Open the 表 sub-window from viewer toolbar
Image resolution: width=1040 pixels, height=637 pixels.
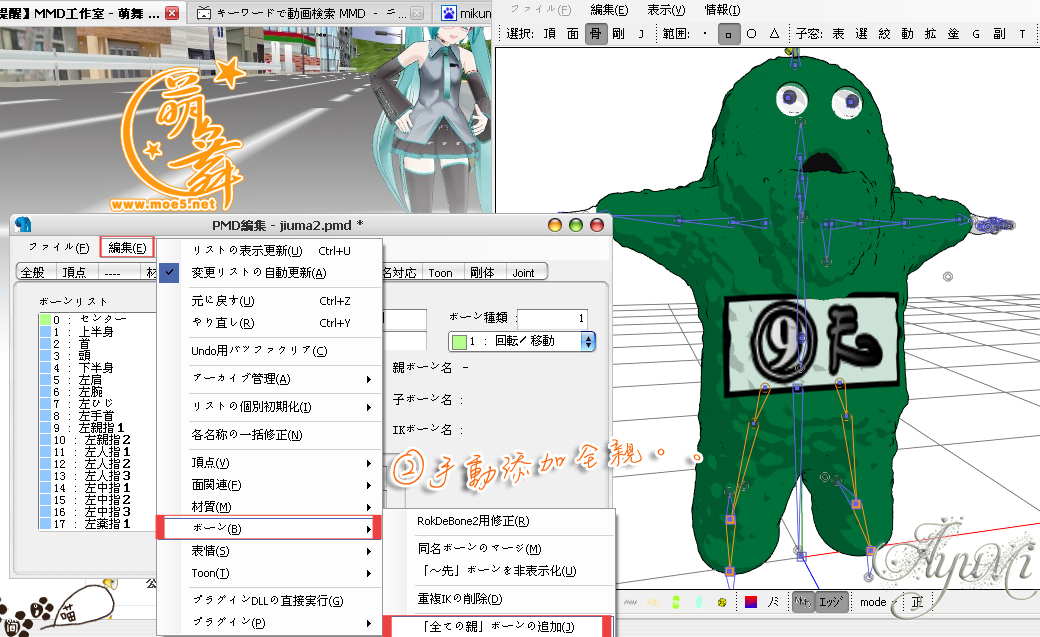[x=838, y=33]
